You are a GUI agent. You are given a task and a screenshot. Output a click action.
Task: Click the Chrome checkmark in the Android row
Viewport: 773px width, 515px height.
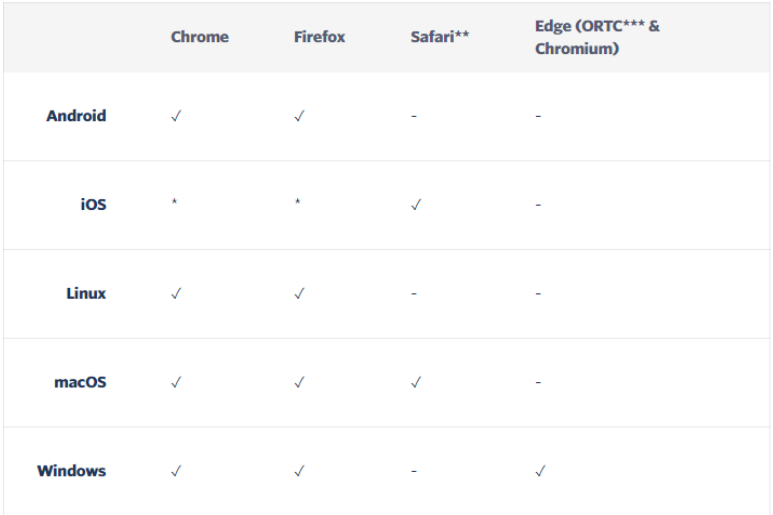point(176,116)
